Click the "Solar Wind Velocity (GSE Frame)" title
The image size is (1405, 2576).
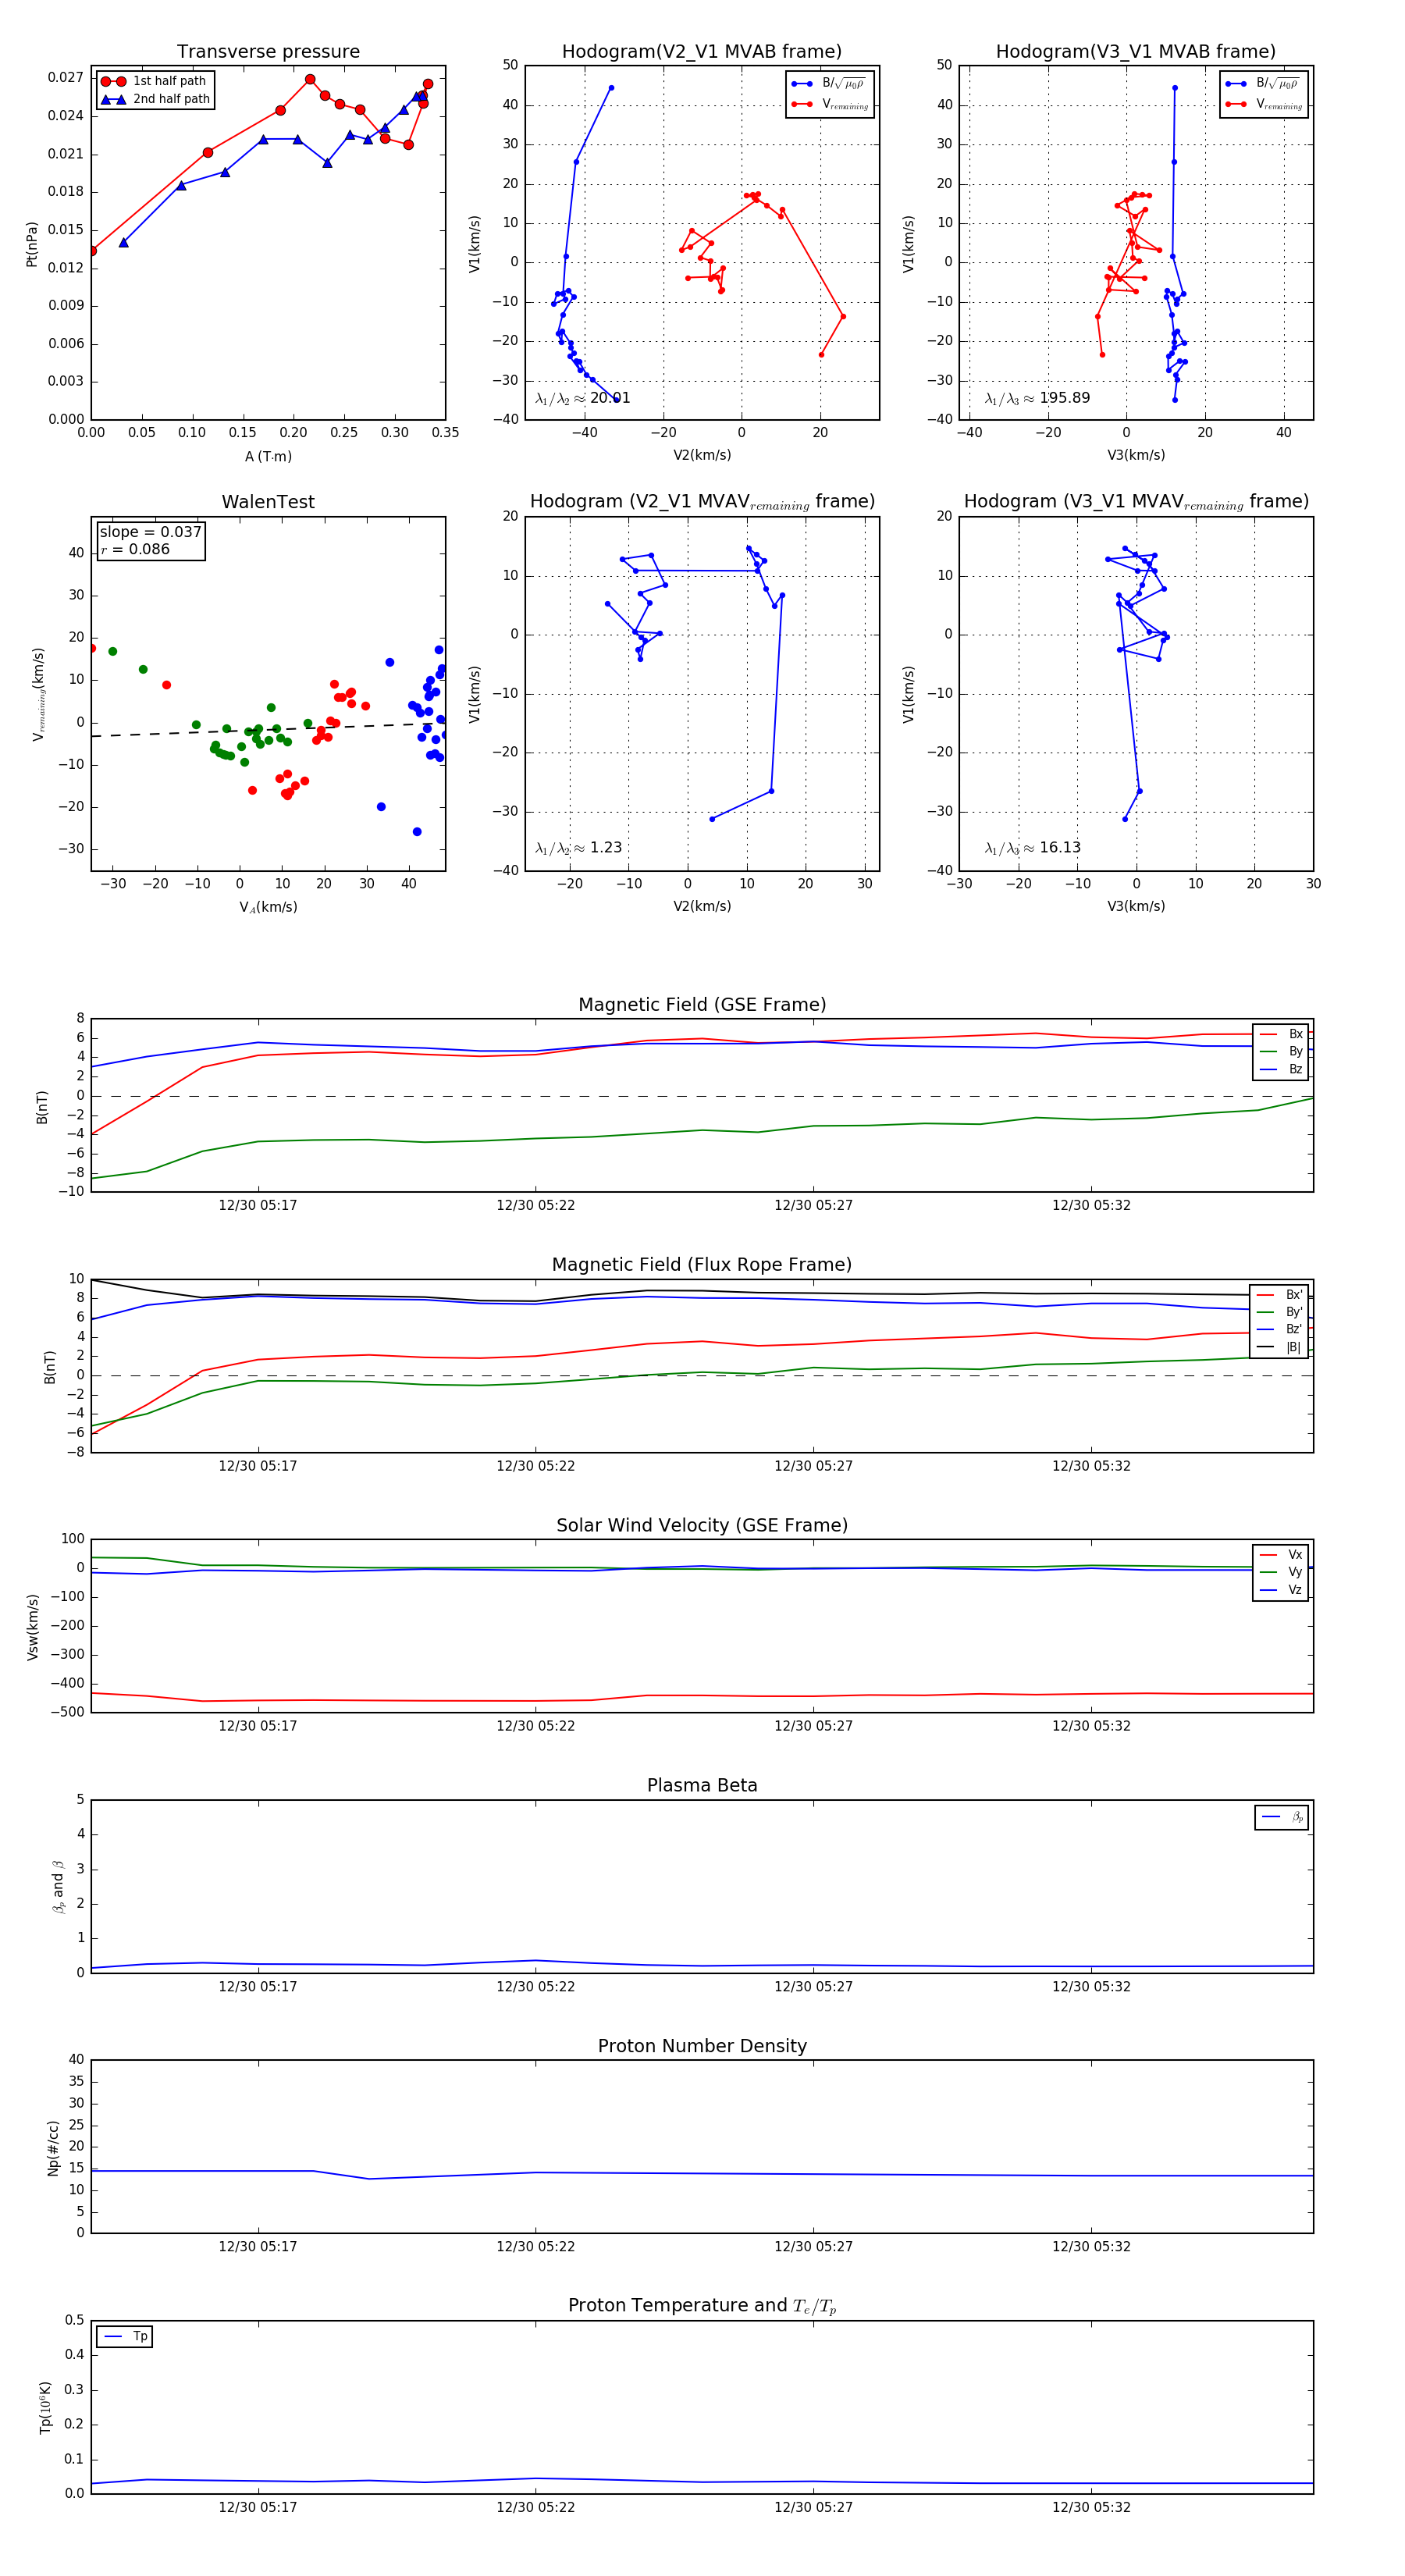[702, 1526]
